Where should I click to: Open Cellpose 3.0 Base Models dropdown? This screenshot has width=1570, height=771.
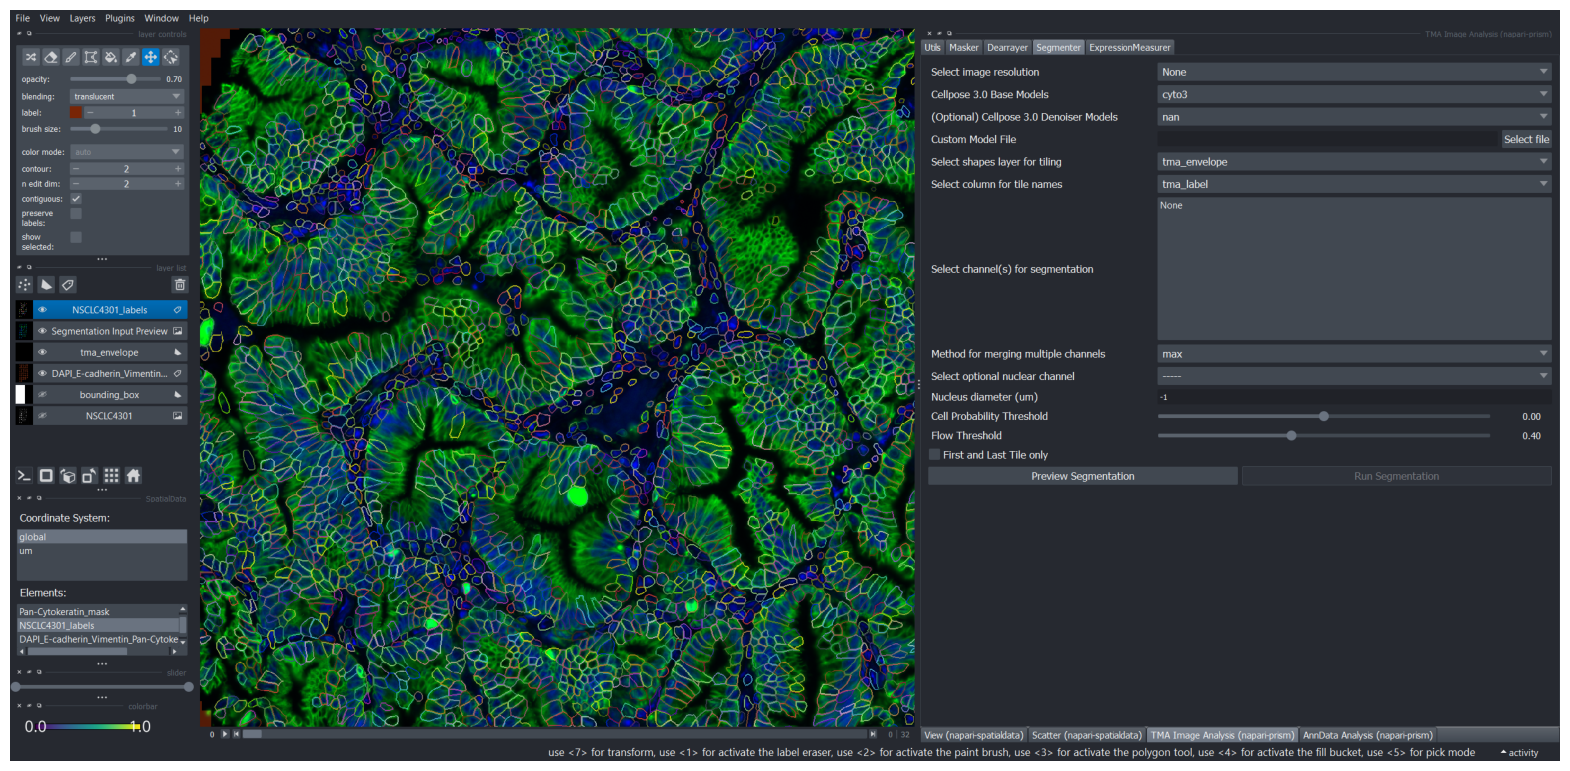click(1354, 94)
